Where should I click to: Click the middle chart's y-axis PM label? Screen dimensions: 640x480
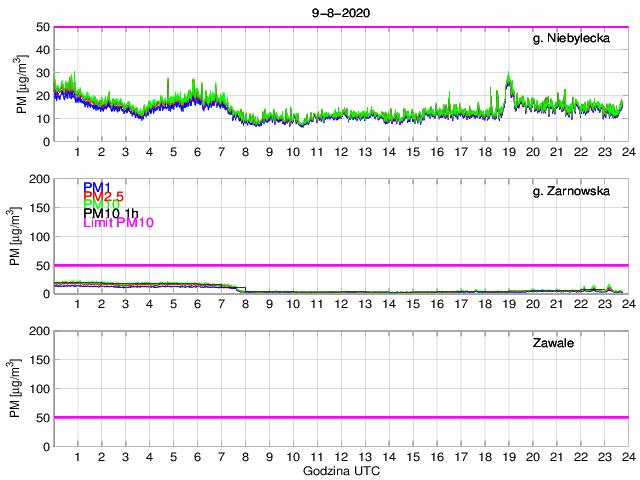(14, 236)
